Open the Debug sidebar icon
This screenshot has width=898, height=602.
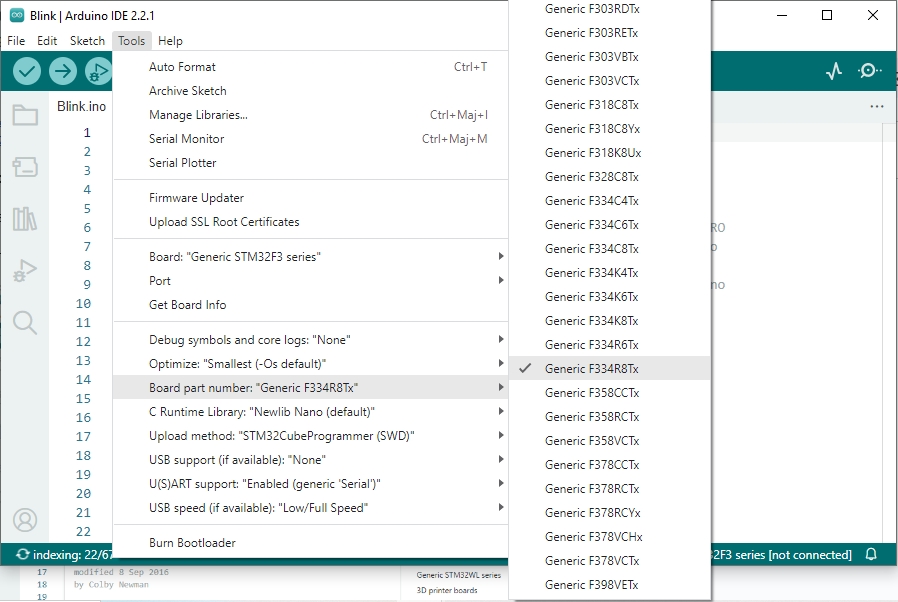(25, 271)
